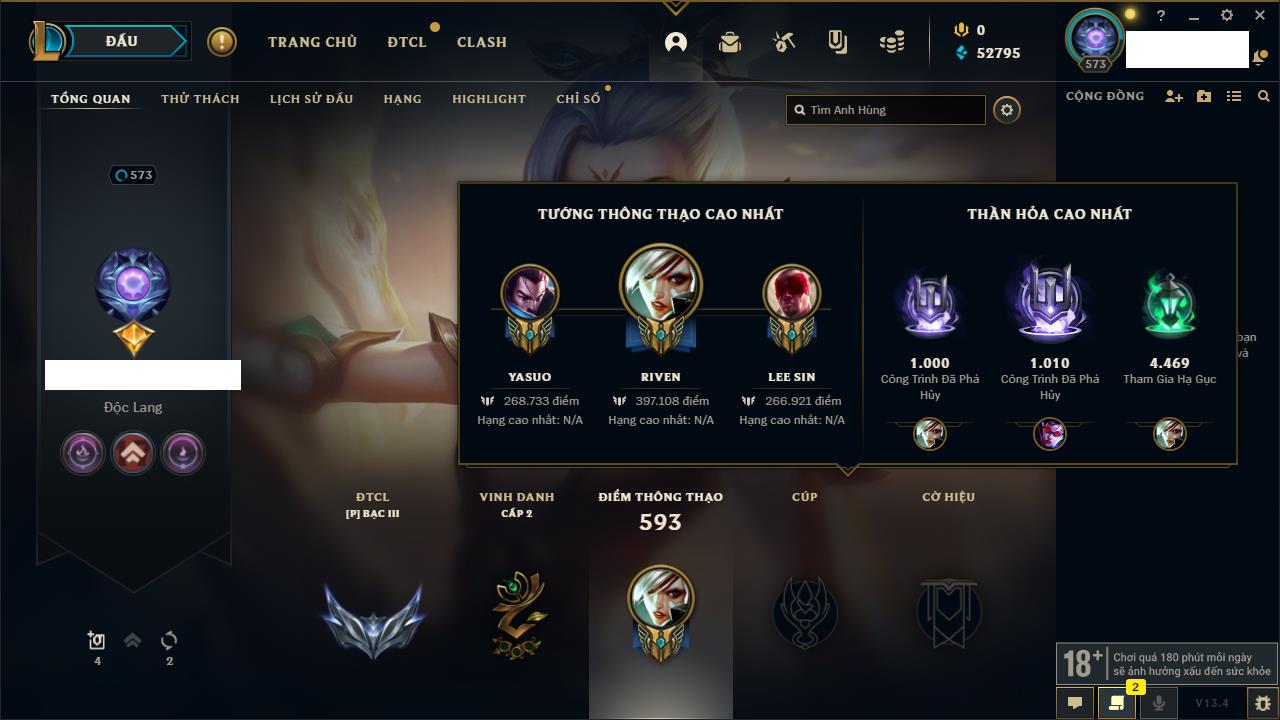Expand the friend list options icon
The height and width of the screenshot is (720, 1280).
click(x=1234, y=96)
